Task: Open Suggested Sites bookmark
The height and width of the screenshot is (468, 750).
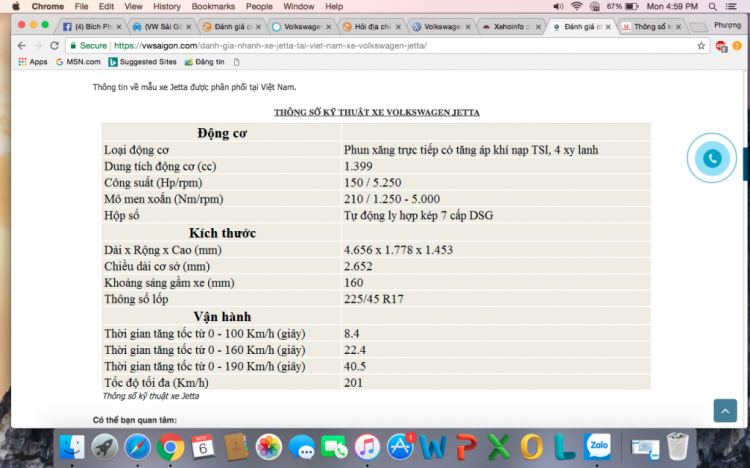Action: point(142,62)
